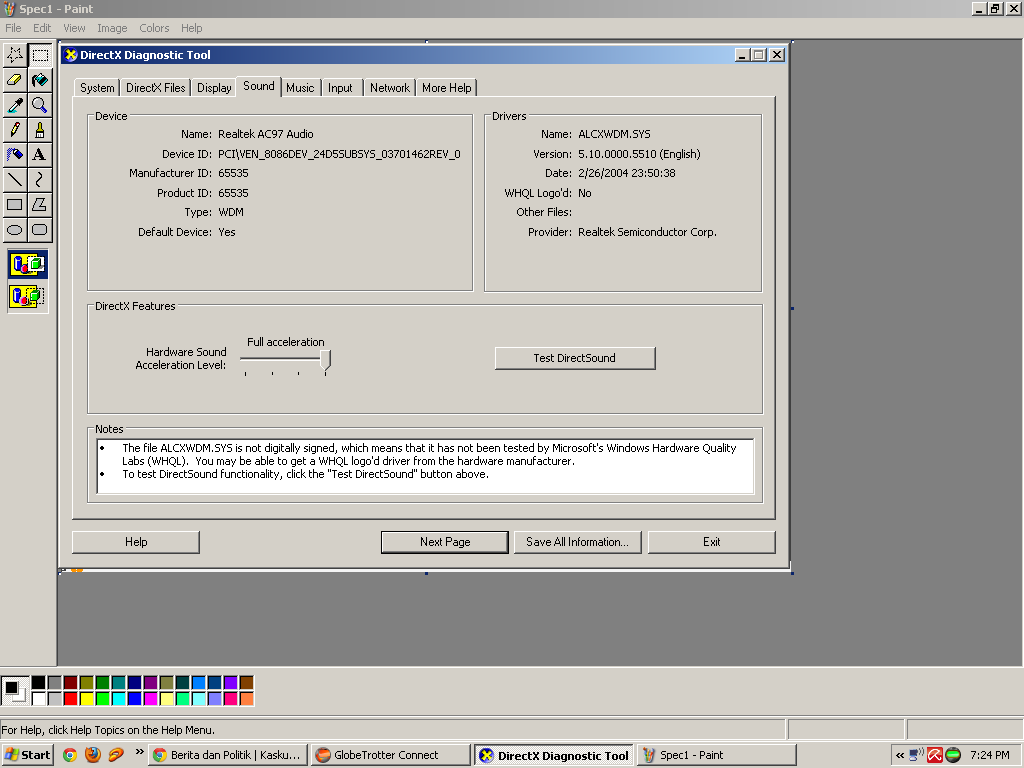Switch to Spec1 - Paint taskbar button
The height and width of the screenshot is (768, 1024).
(x=716, y=755)
